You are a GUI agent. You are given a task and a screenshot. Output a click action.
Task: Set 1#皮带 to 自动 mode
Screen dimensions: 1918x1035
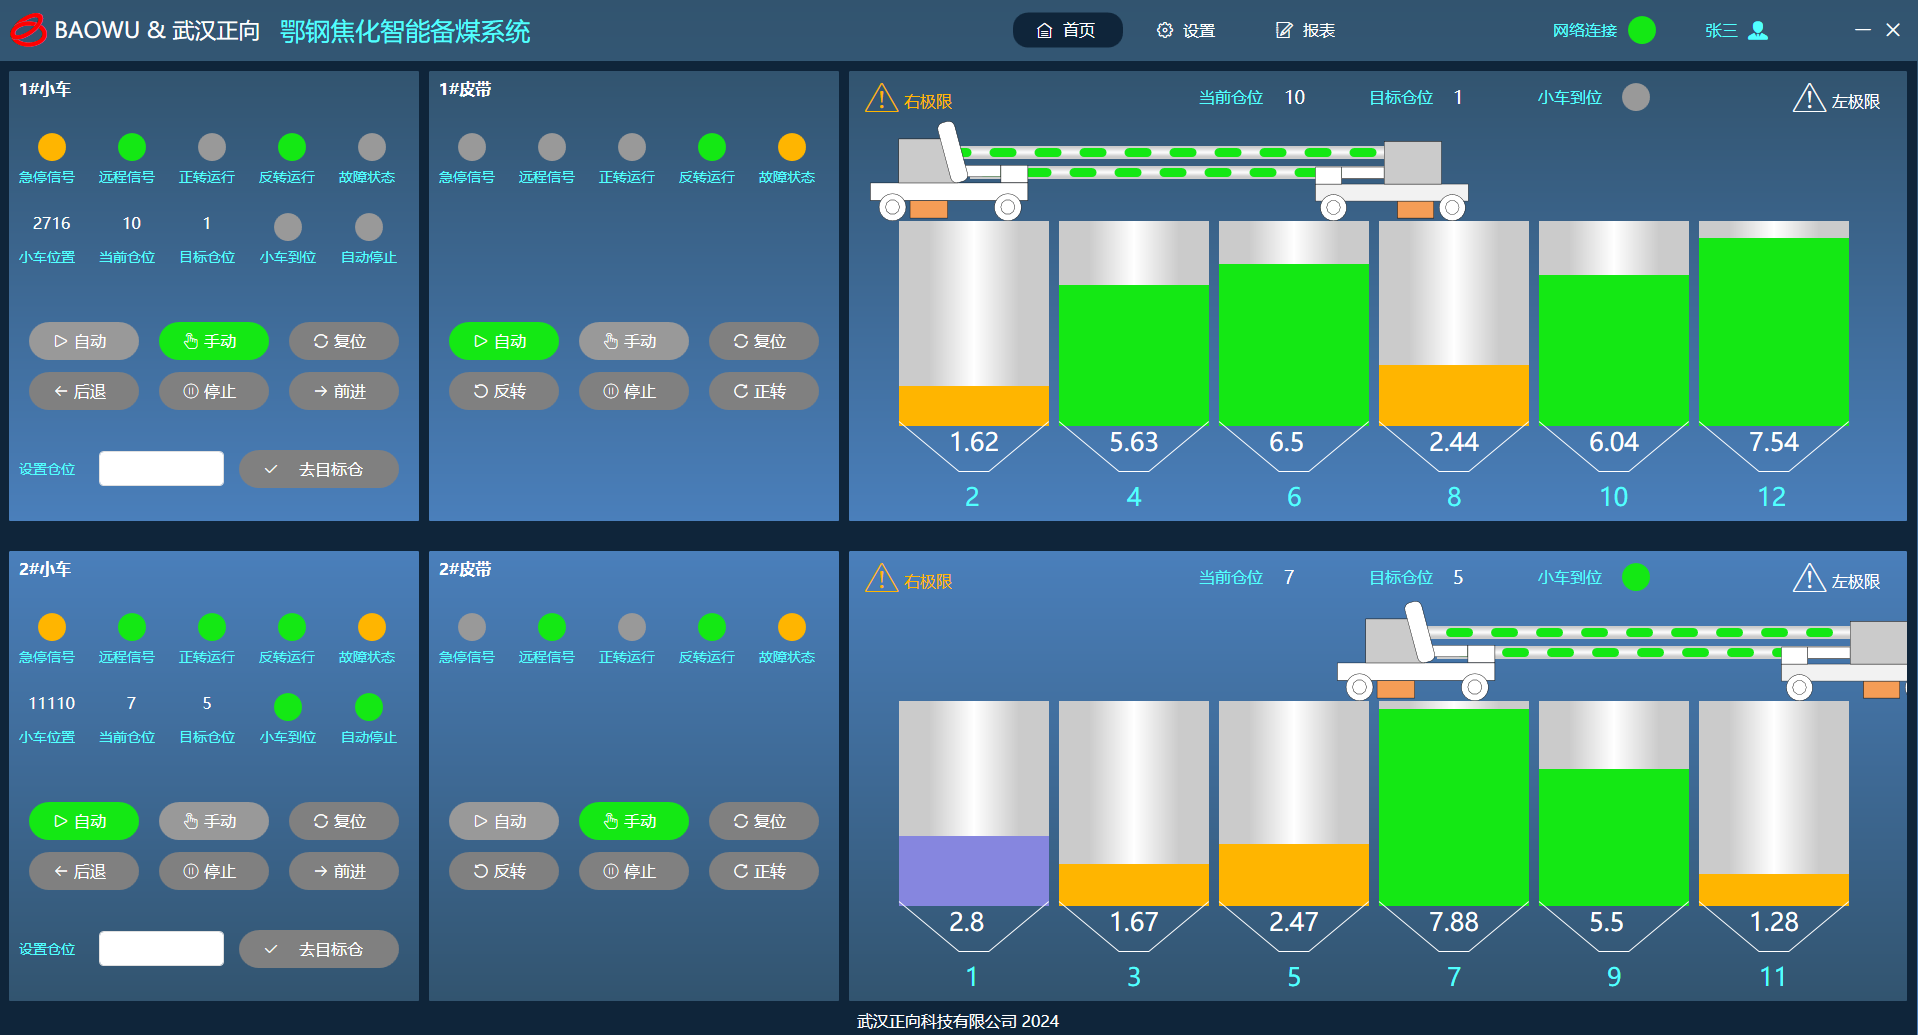(x=503, y=341)
